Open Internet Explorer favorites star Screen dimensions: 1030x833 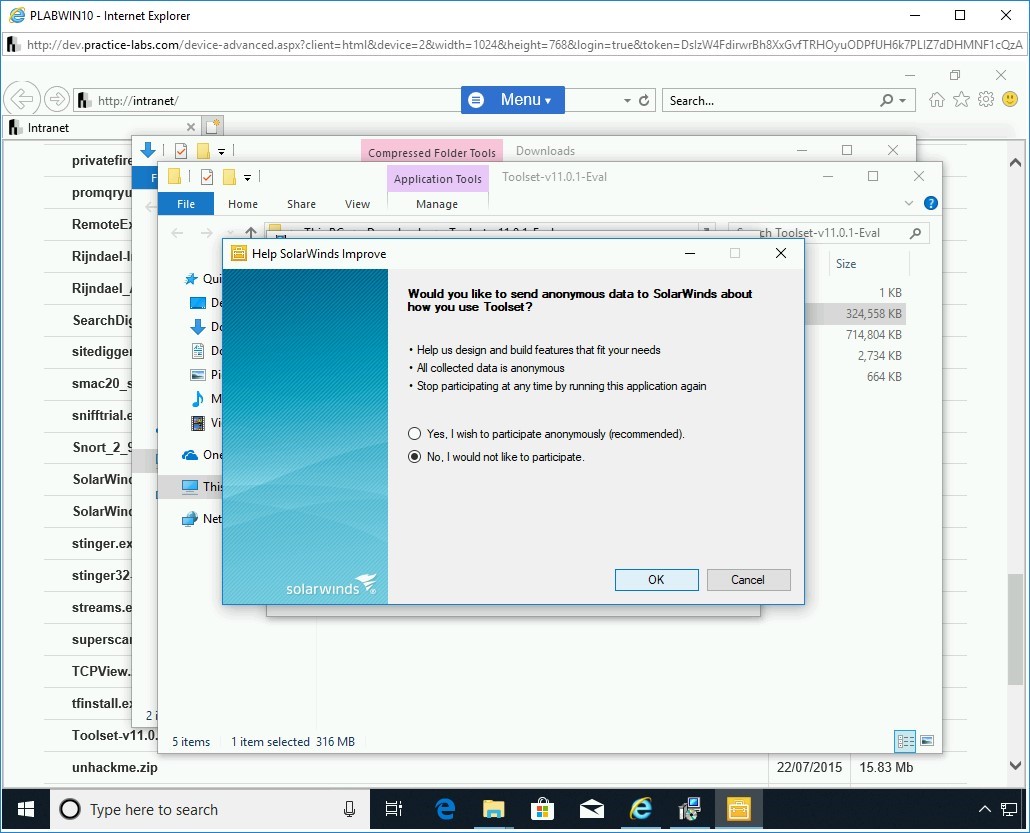[x=961, y=100]
